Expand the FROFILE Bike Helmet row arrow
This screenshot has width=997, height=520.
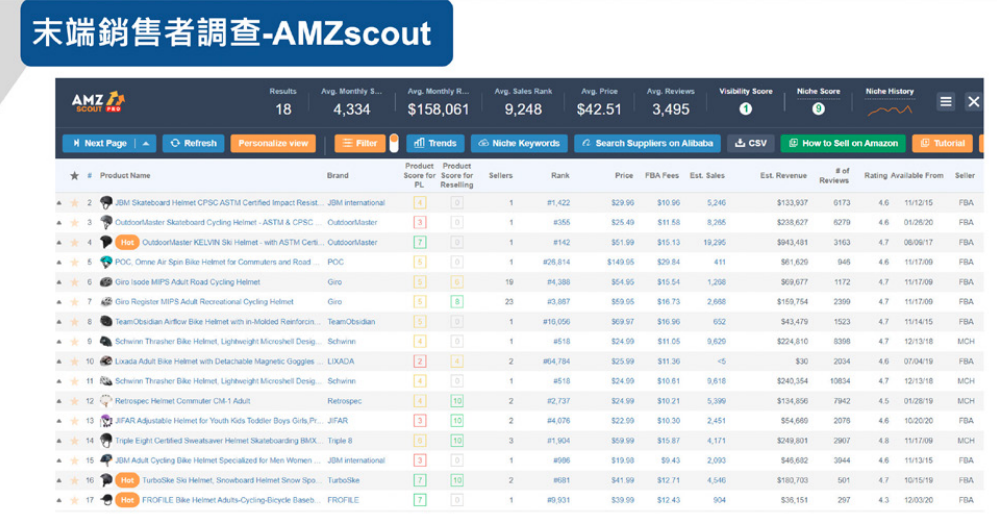tap(59, 500)
